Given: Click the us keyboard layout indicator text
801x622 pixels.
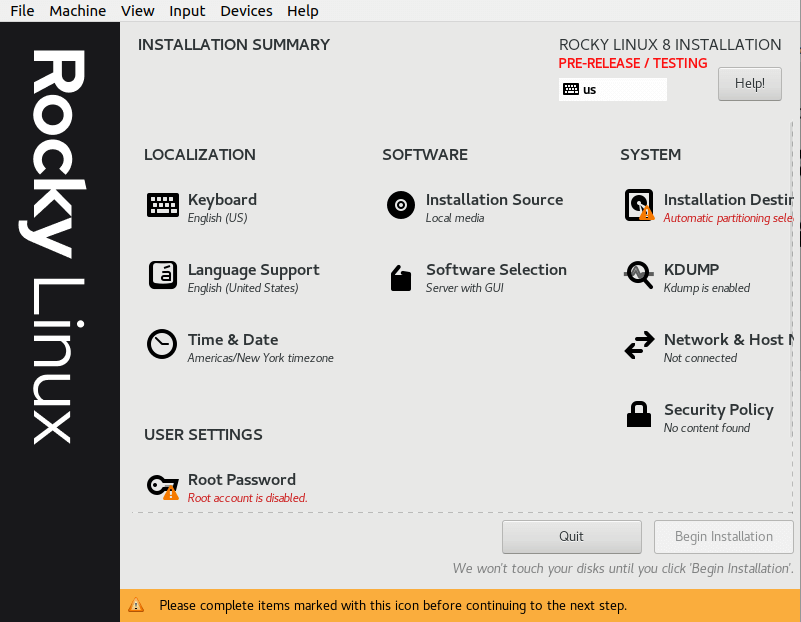Looking at the screenshot, I should pyautogui.click(x=590, y=90).
